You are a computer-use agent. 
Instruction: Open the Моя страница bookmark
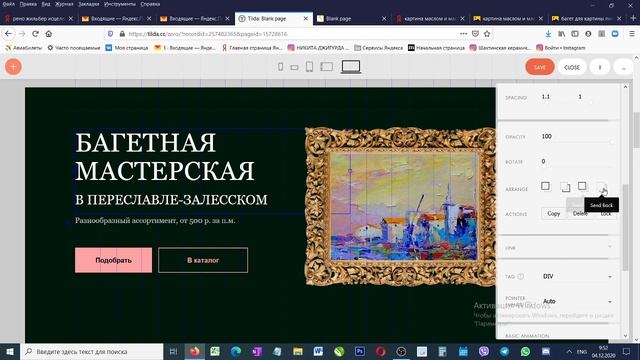[x=127, y=48]
